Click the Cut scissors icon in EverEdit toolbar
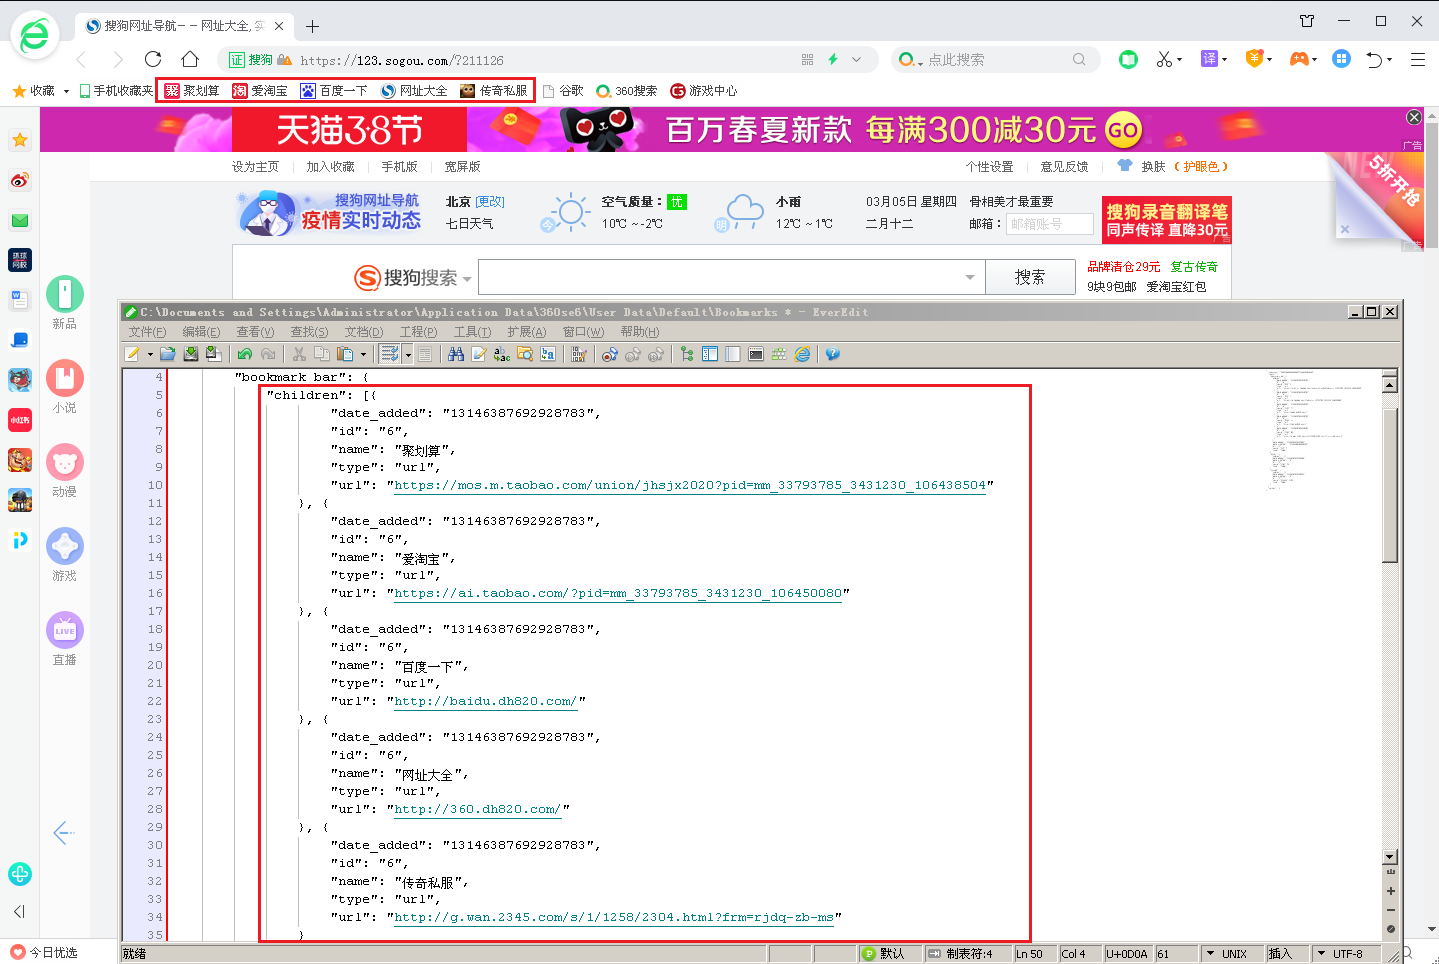 tap(299, 354)
